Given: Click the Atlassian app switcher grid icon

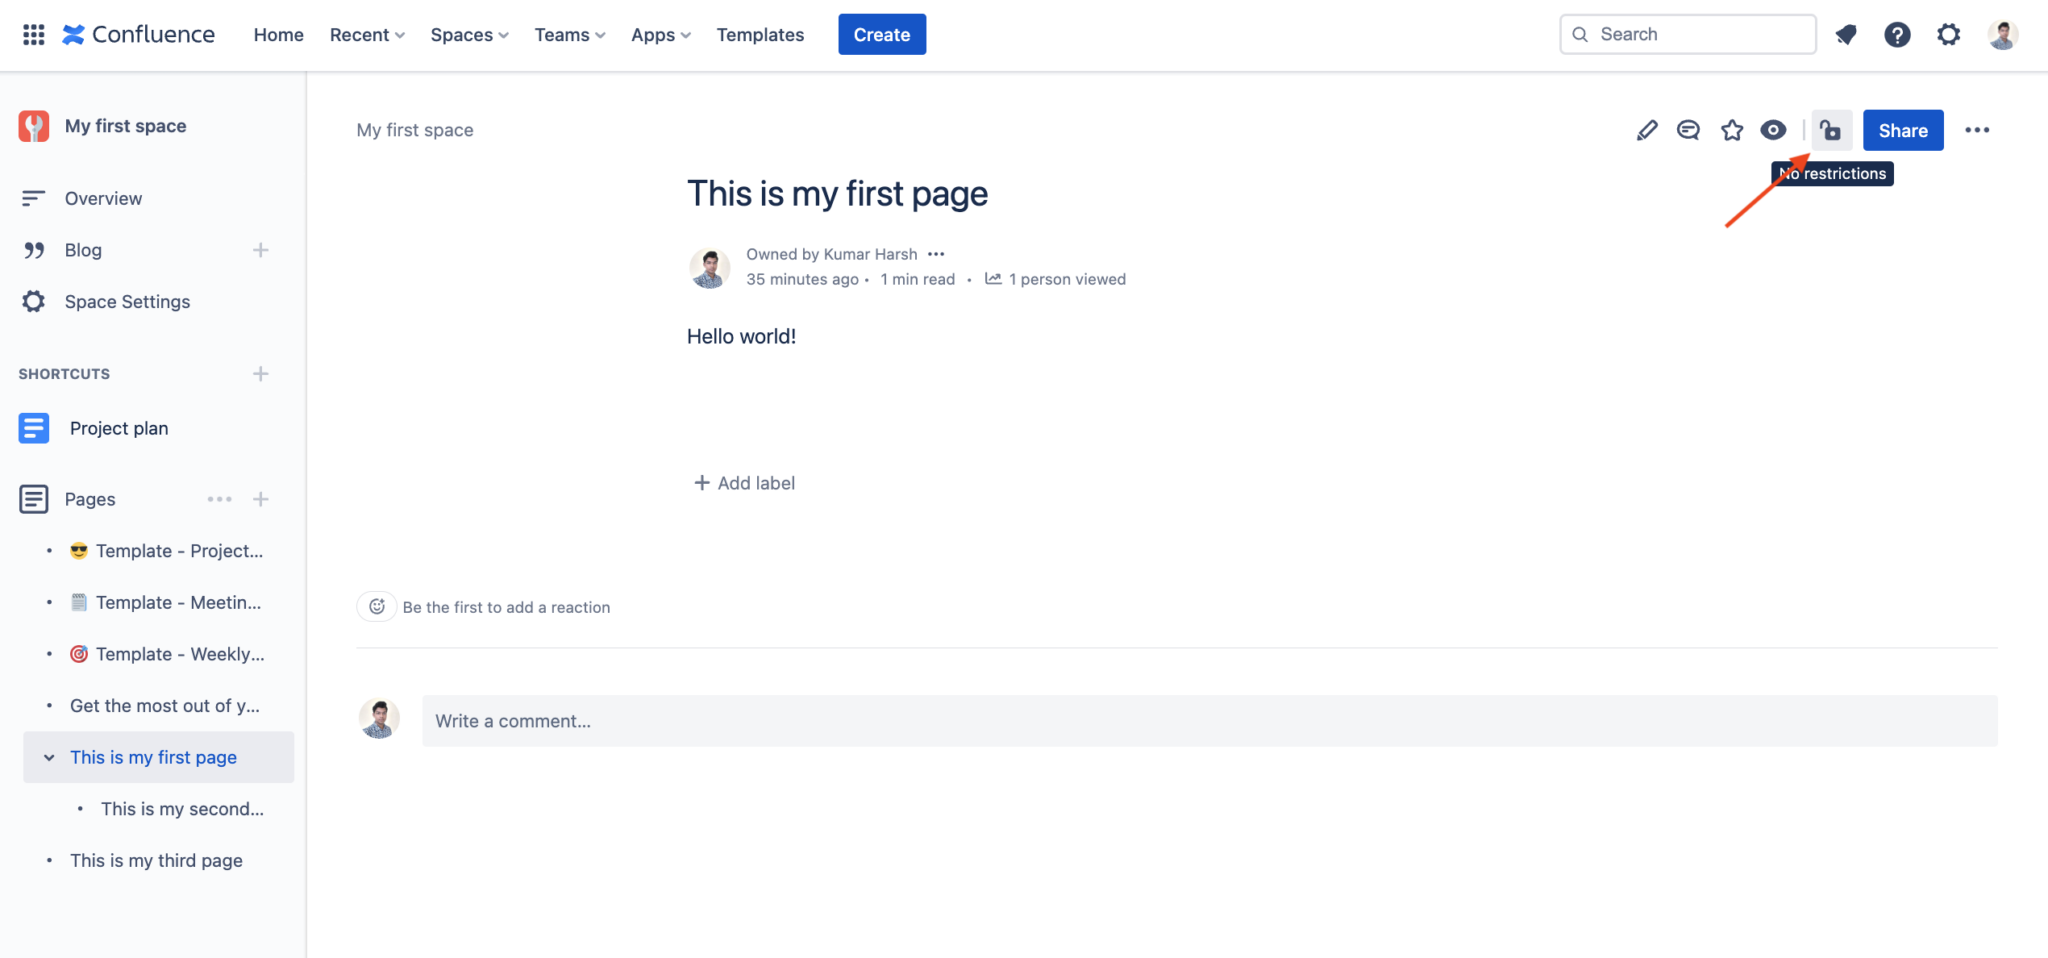Looking at the screenshot, I should (x=33, y=34).
